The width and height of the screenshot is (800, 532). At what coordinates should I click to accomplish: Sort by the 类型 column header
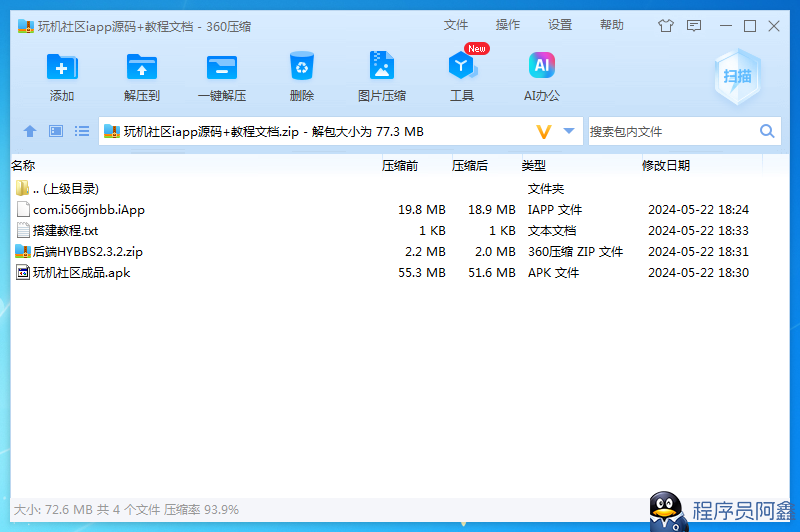[534, 165]
